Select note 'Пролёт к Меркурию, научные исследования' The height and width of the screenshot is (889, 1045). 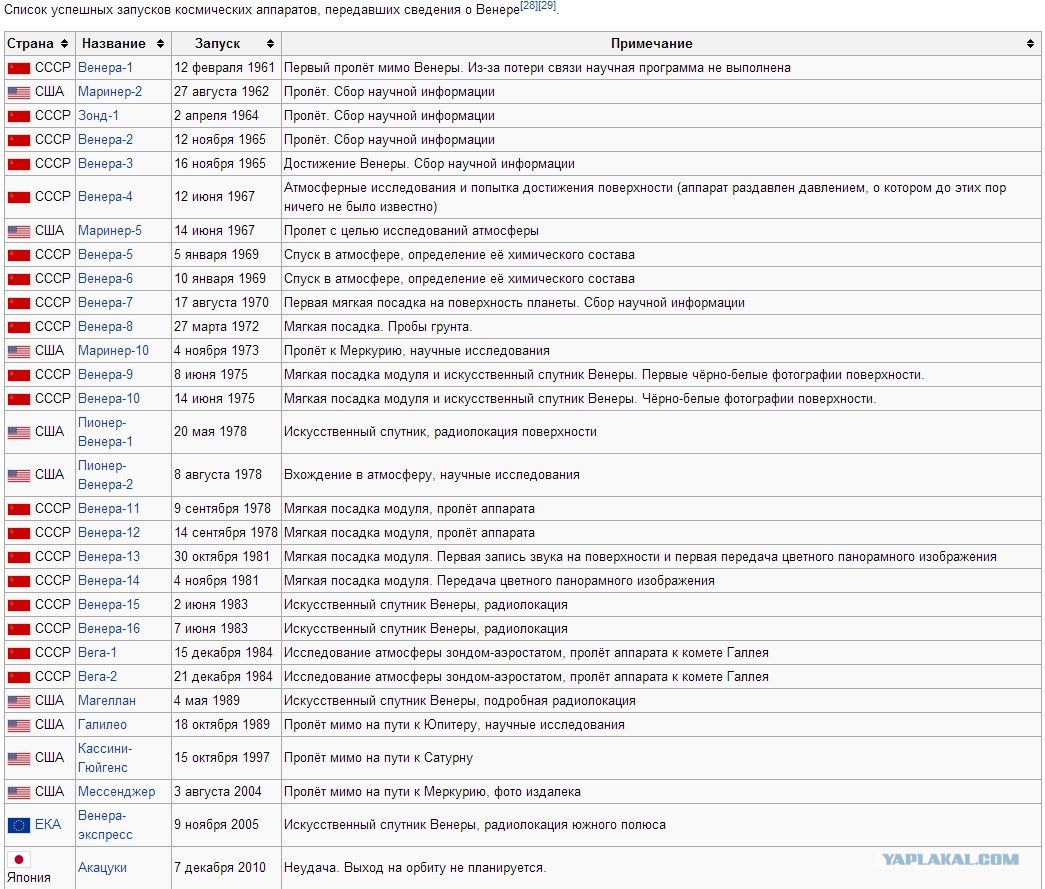pyautogui.click(x=417, y=351)
